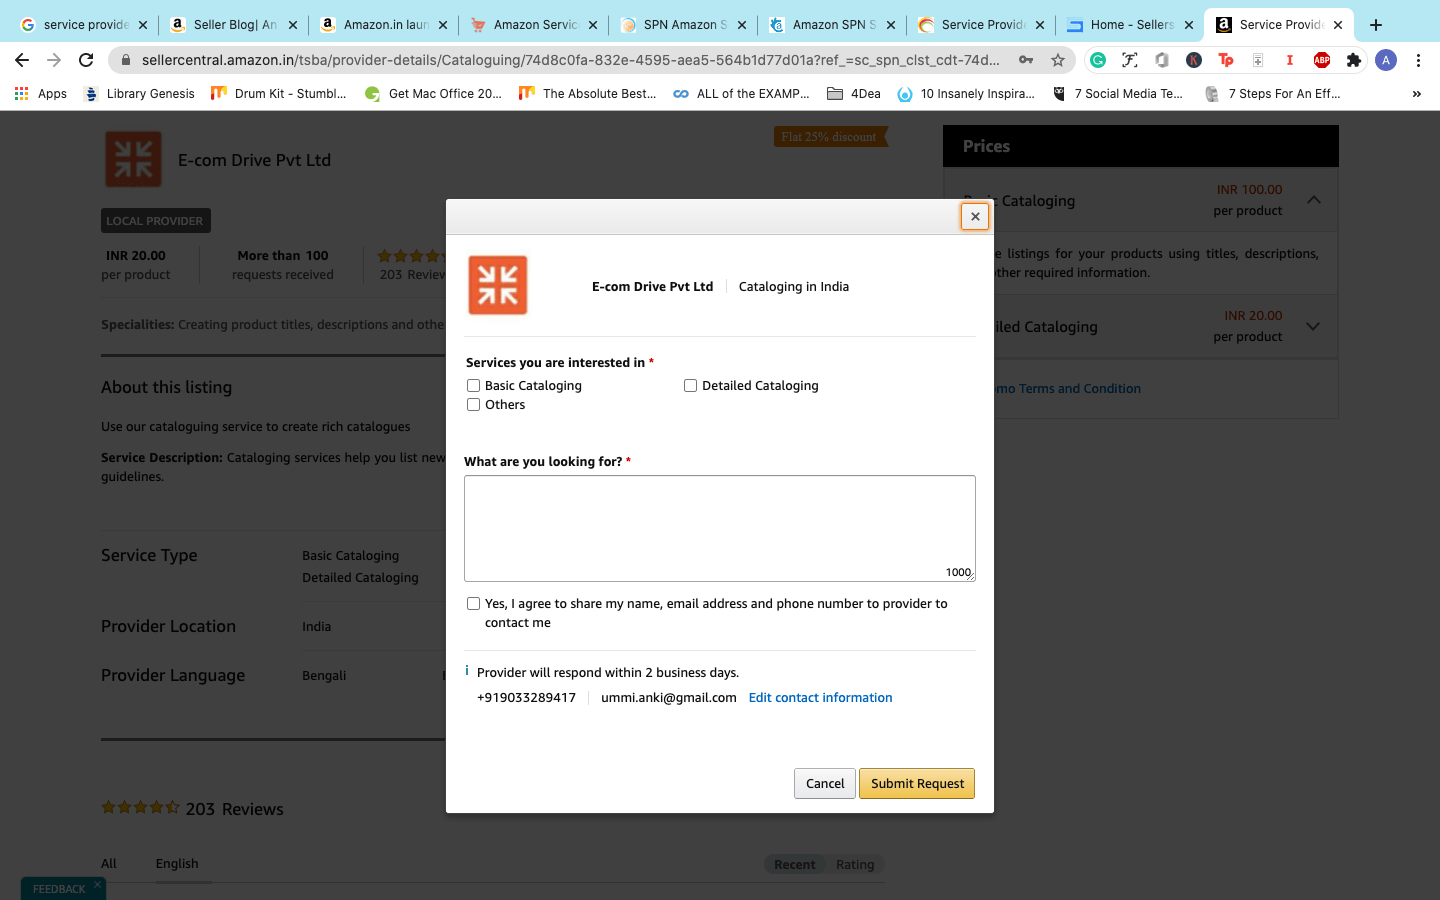Open the 7 Steps For An Eff bookmark
This screenshot has width=1440, height=900.
(x=1272, y=94)
